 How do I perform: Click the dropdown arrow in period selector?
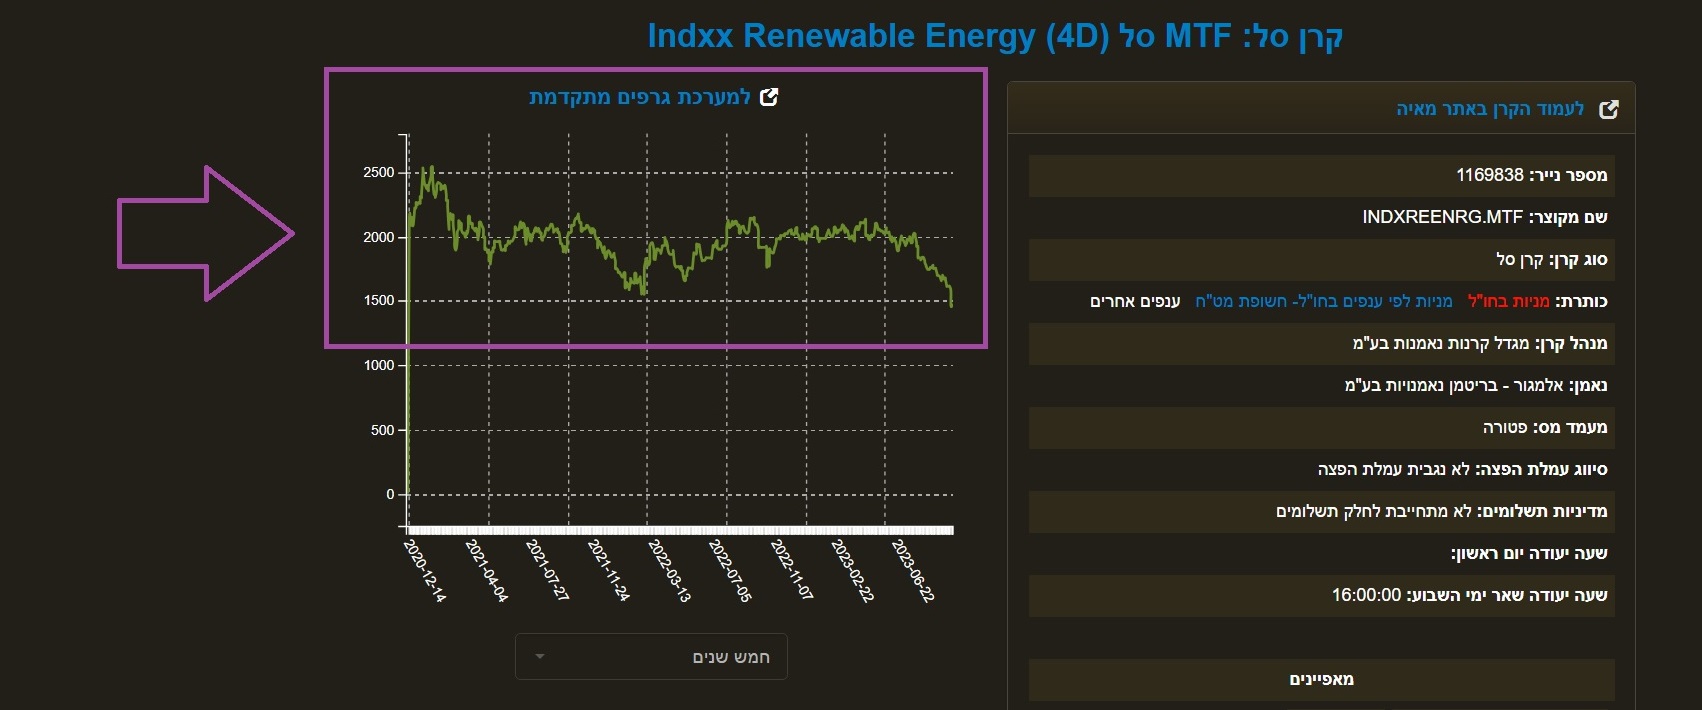[540, 657]
